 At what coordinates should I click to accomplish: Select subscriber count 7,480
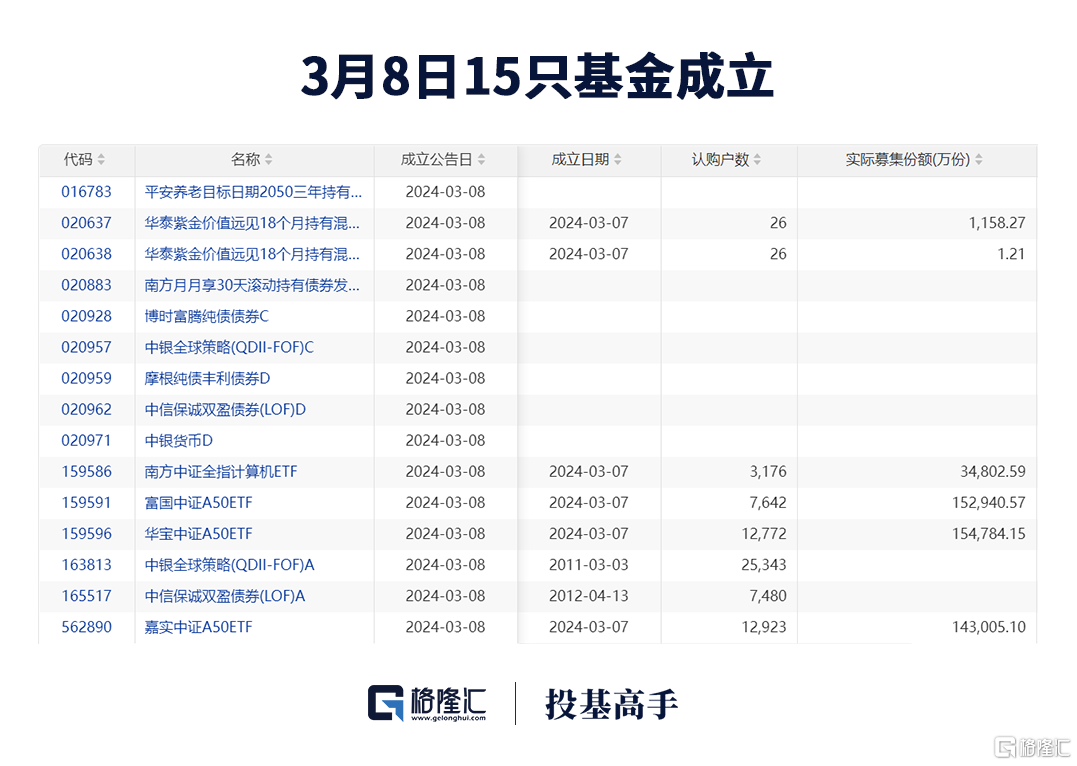pyautogui.click(x=768, y=596)
